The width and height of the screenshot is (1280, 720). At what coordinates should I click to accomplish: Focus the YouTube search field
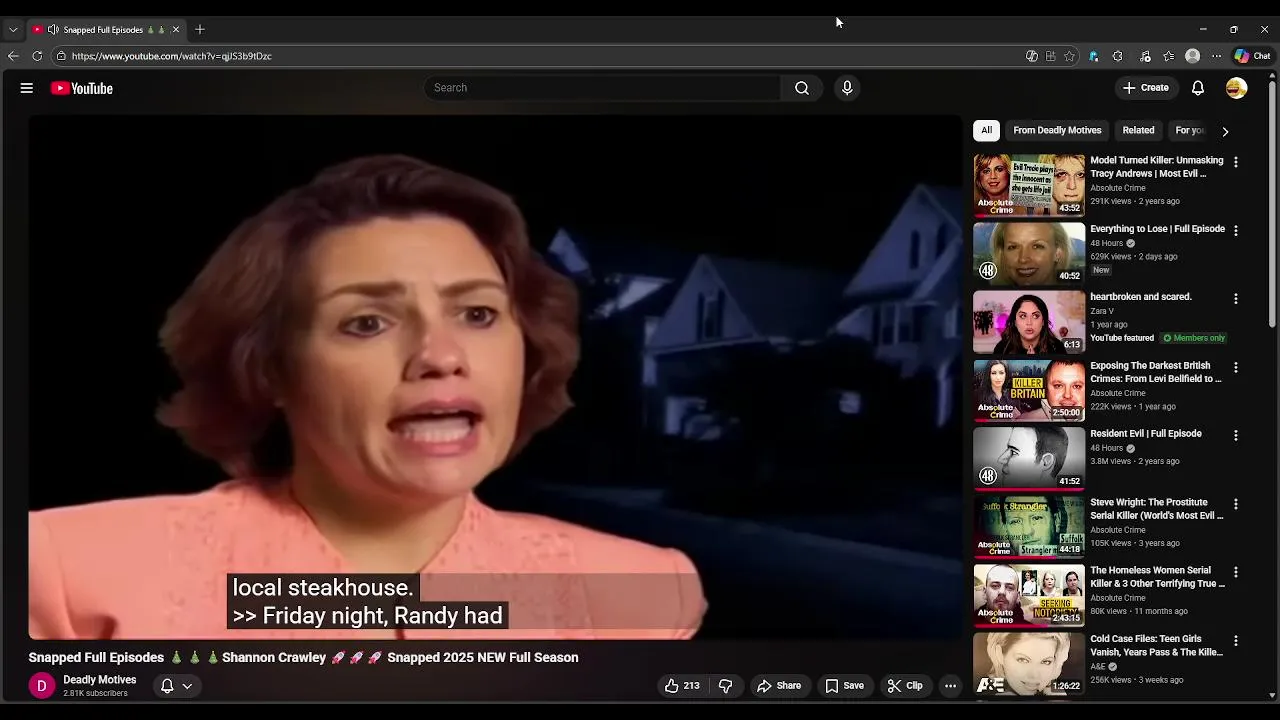[x=605, y=88]
